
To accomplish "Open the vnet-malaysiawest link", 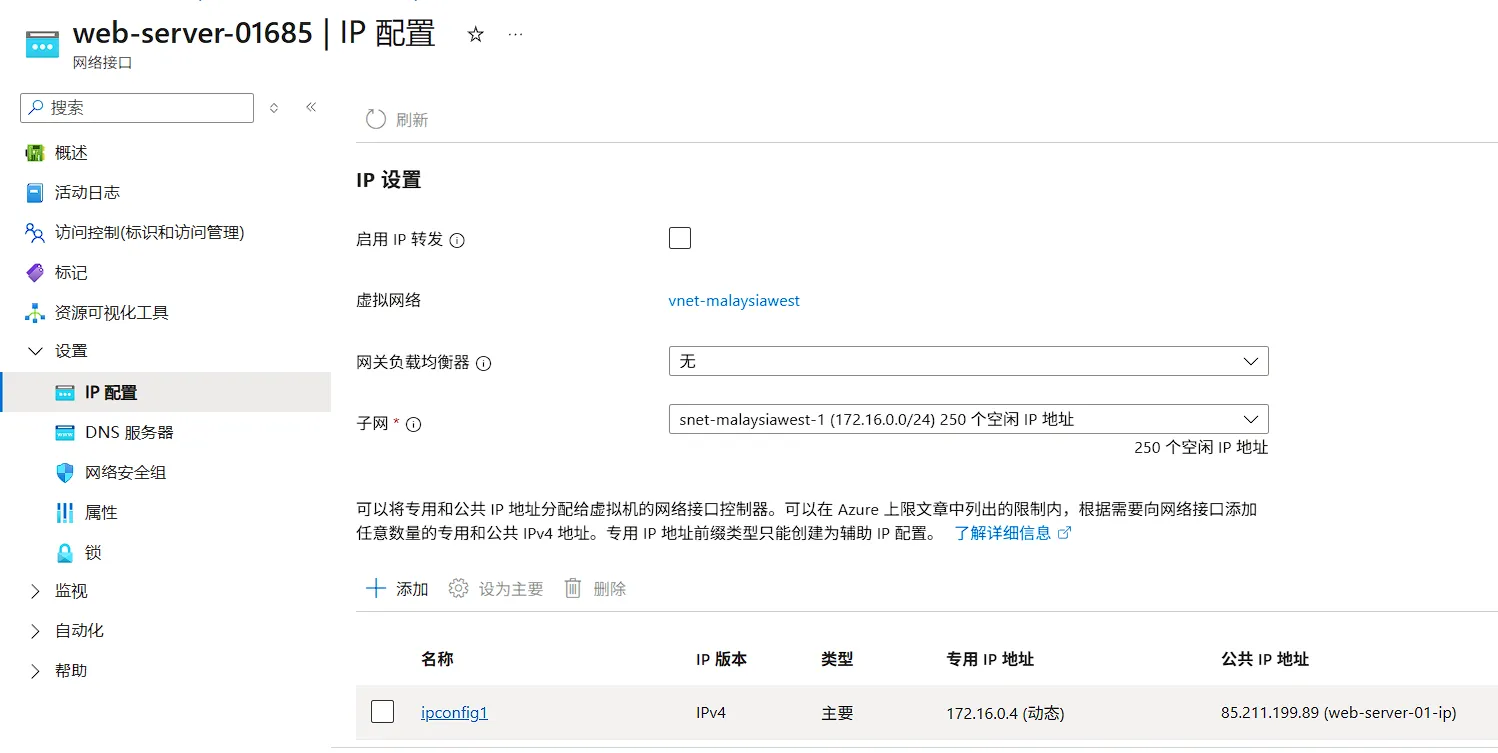I will click(x=734, y=300).
